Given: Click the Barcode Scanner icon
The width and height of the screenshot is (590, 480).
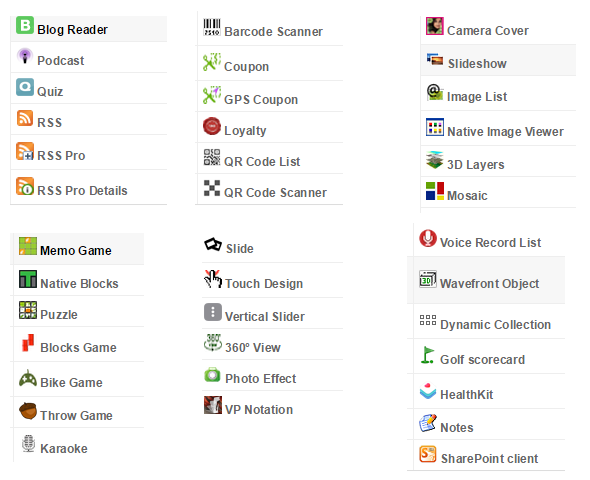Looking at the screenshot, I should click(212, 27).
